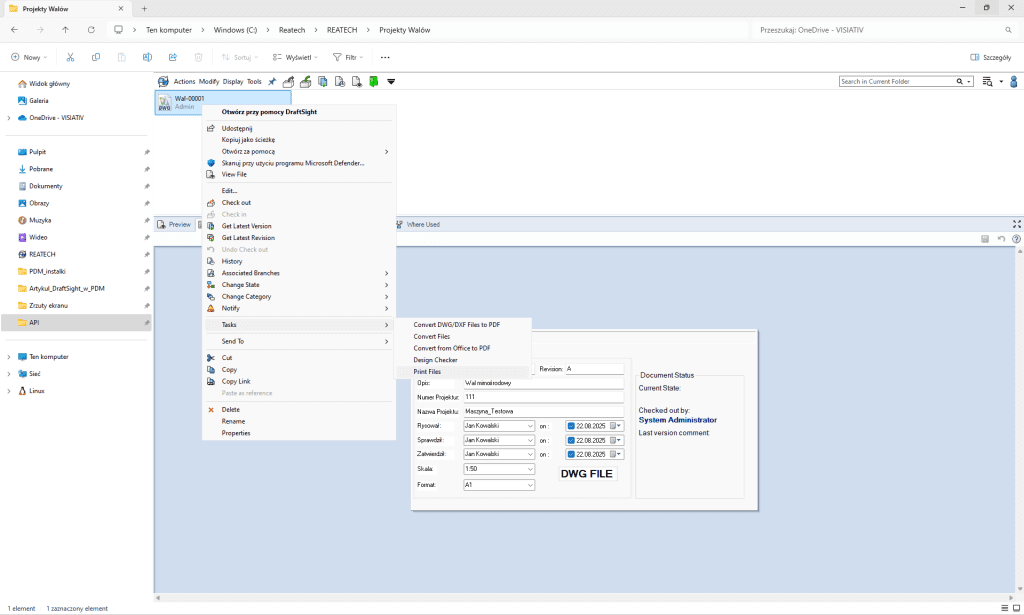Click the Delete trash icon in Explorer toolbar
Screen dimensions: 1024x615
(x=199, y=57)
